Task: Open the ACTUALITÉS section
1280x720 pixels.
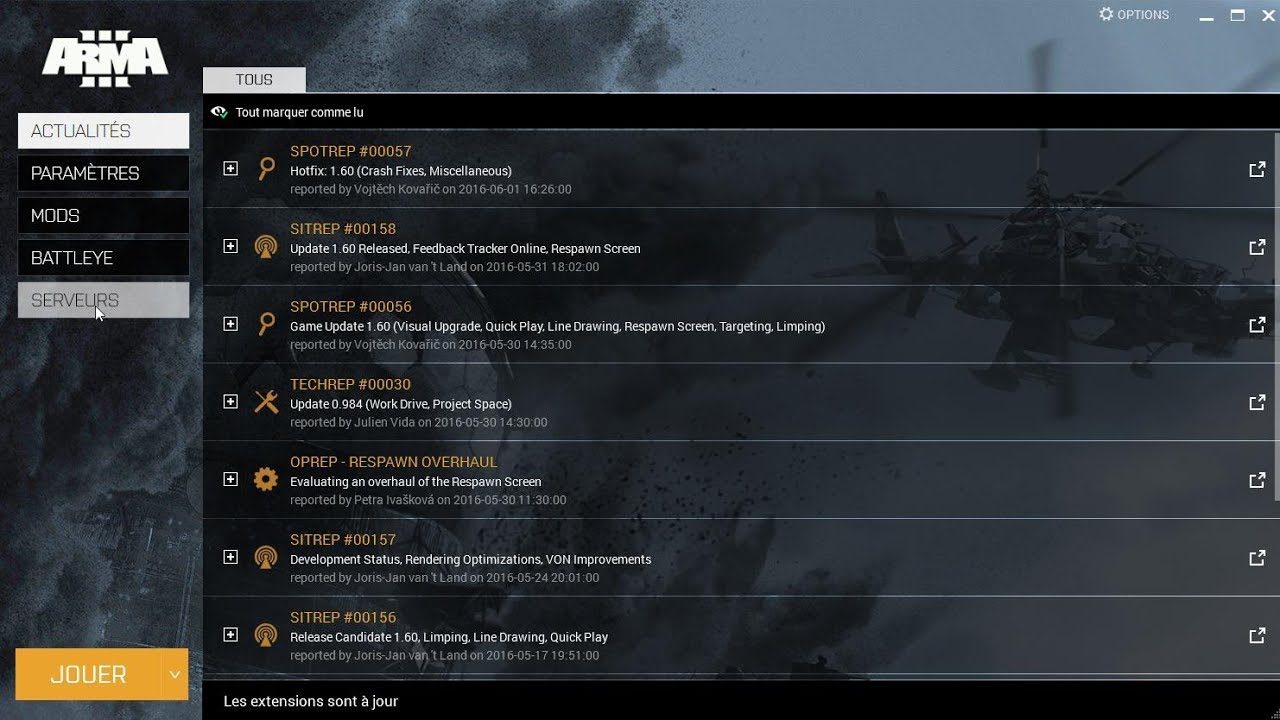Action: (103, 131)
